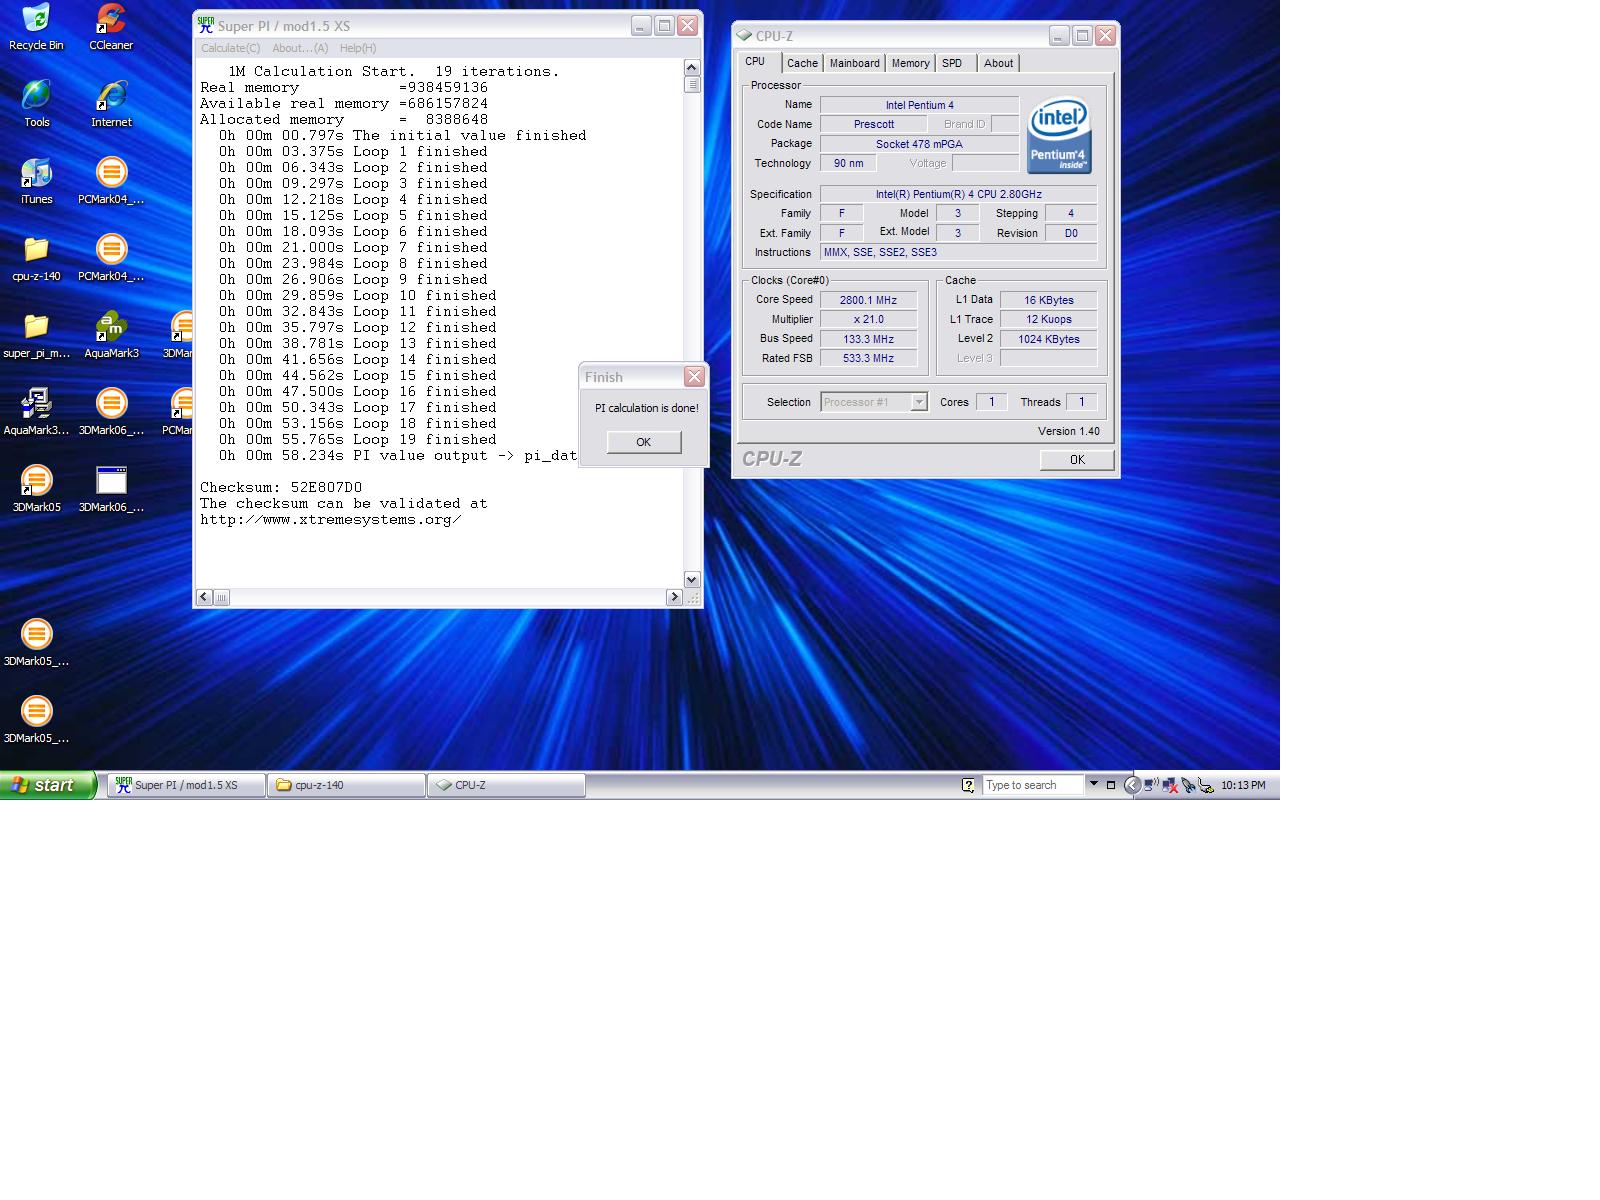Close the Finish dialog with the X
1600x1200 pixels.
(x=694, y=376)
